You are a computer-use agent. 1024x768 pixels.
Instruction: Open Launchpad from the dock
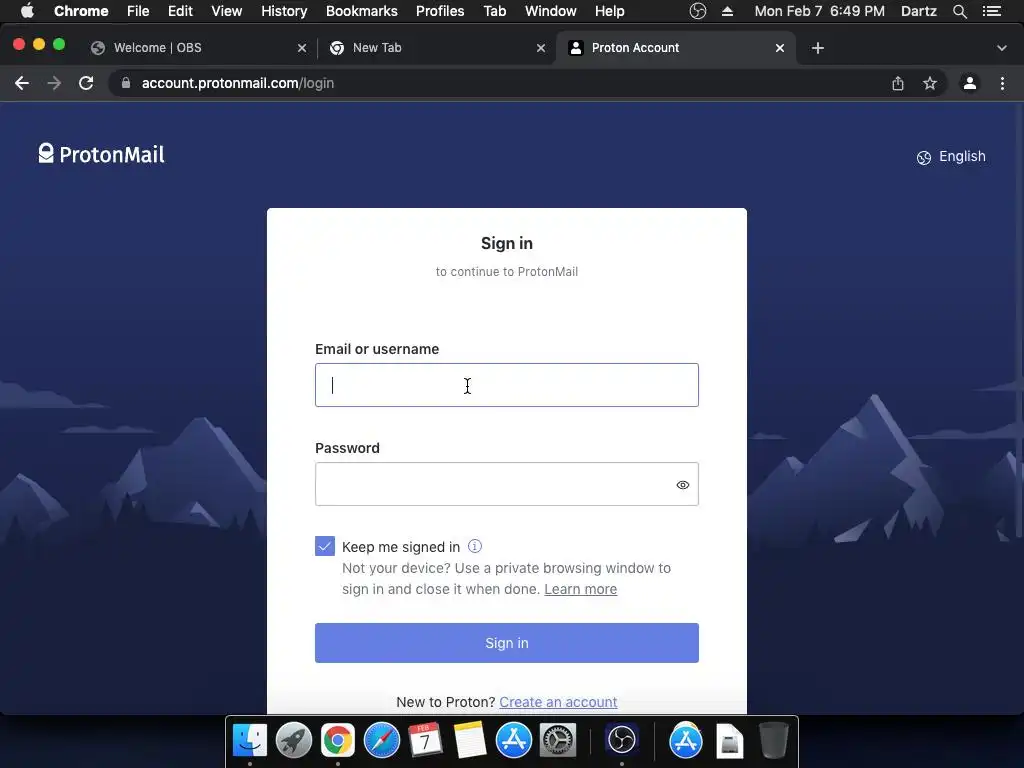(x=294, y=740)
